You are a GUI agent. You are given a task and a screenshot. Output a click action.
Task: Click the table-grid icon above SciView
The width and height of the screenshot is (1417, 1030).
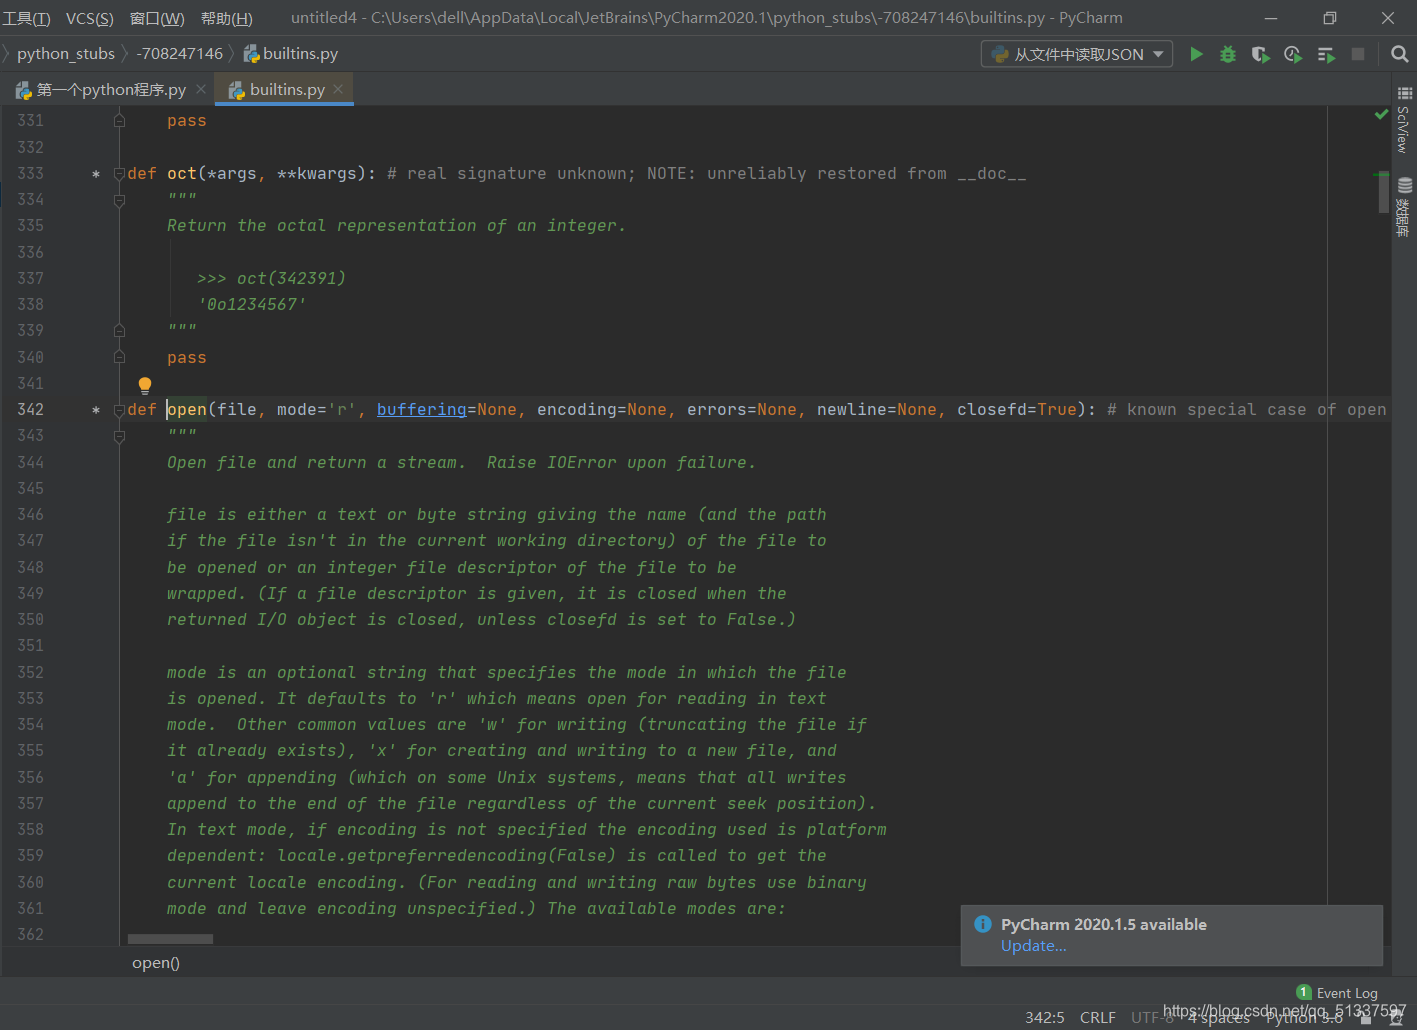(1404, 92)
